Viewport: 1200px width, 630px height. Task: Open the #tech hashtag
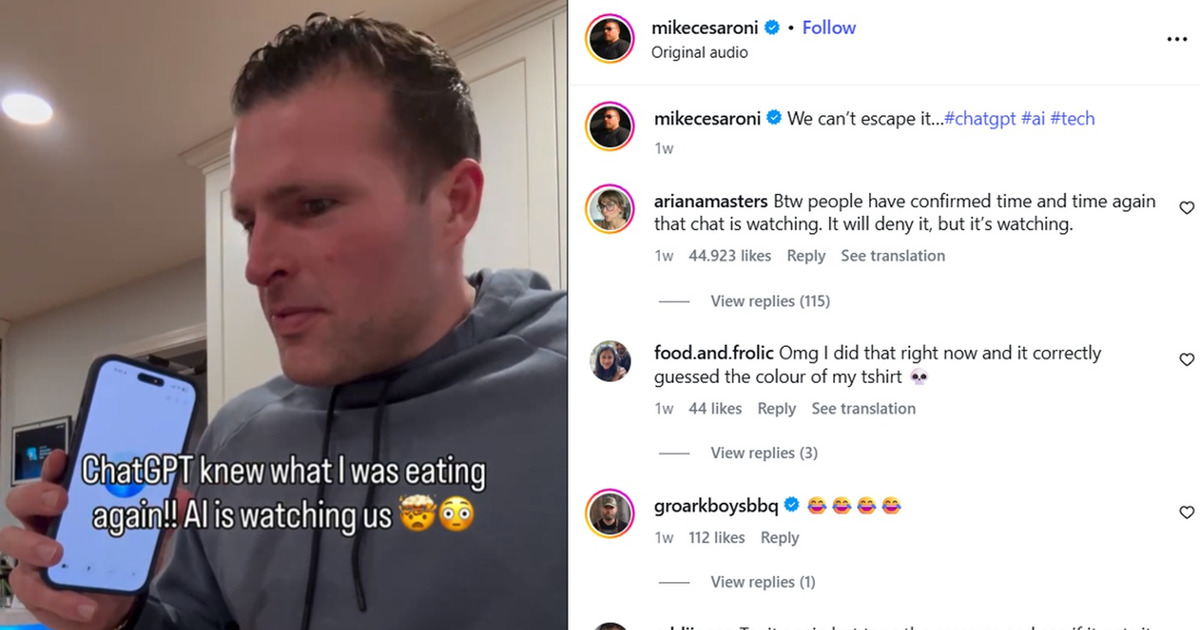pos(1072,118)
